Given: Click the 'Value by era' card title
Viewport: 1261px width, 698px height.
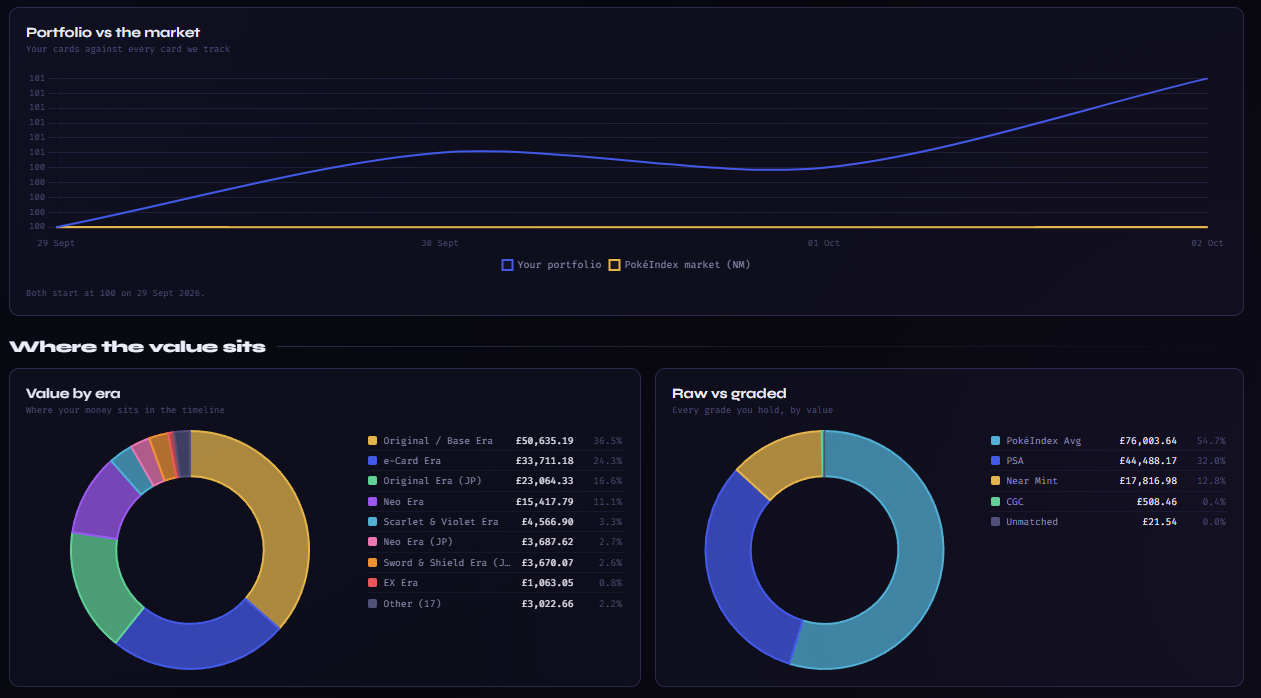Looking at the screenshot, I should (x=73, y=393).
